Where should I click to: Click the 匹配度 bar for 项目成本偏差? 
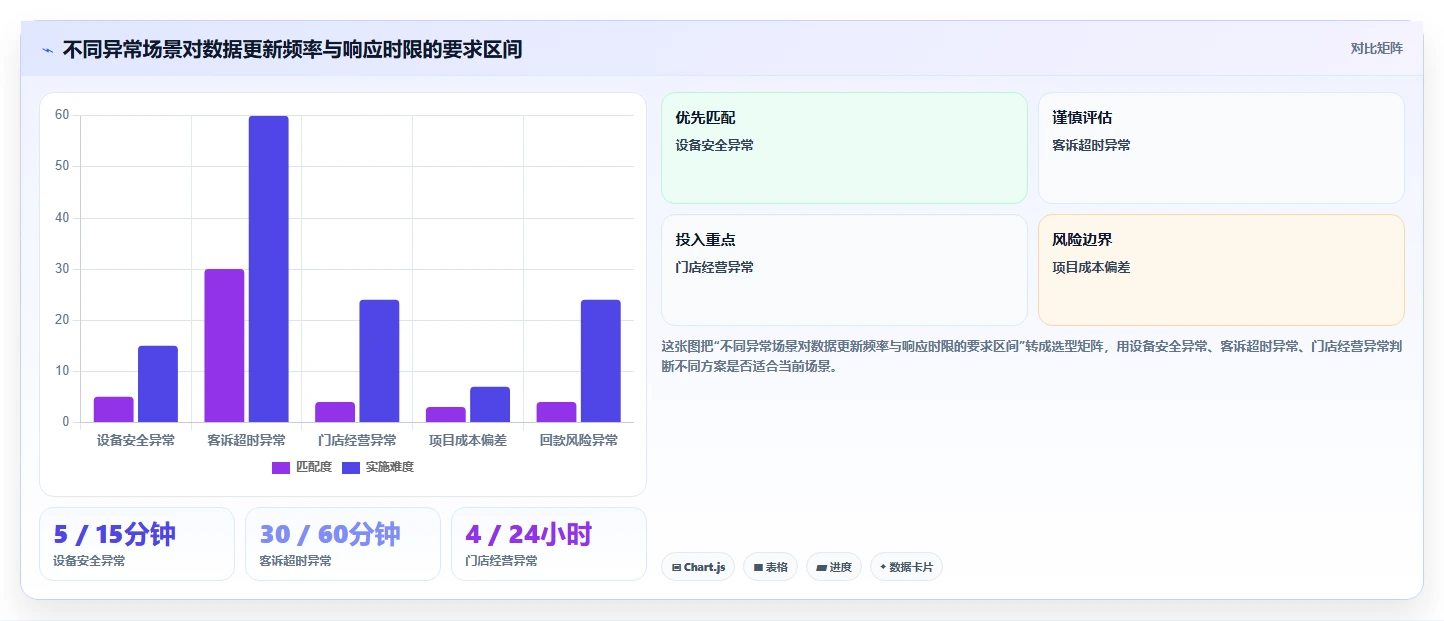pyautogui.click(x=446, y=415)
